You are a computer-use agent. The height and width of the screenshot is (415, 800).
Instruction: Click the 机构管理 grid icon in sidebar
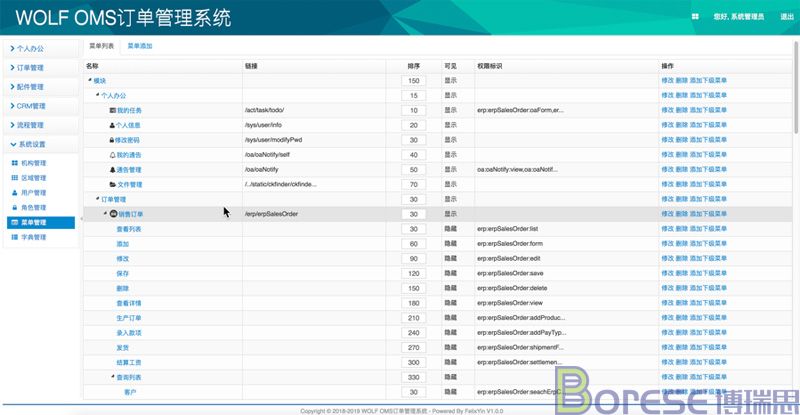[x=14, y=163]
